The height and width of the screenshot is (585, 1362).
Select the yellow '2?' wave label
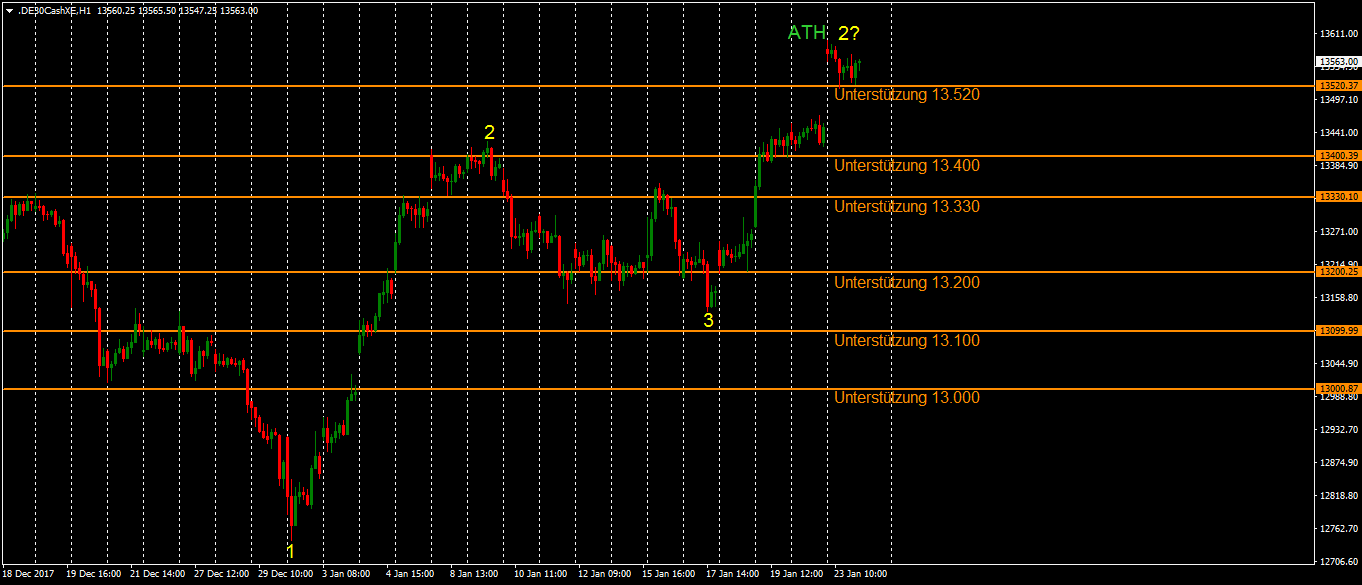tap(849, 33)
